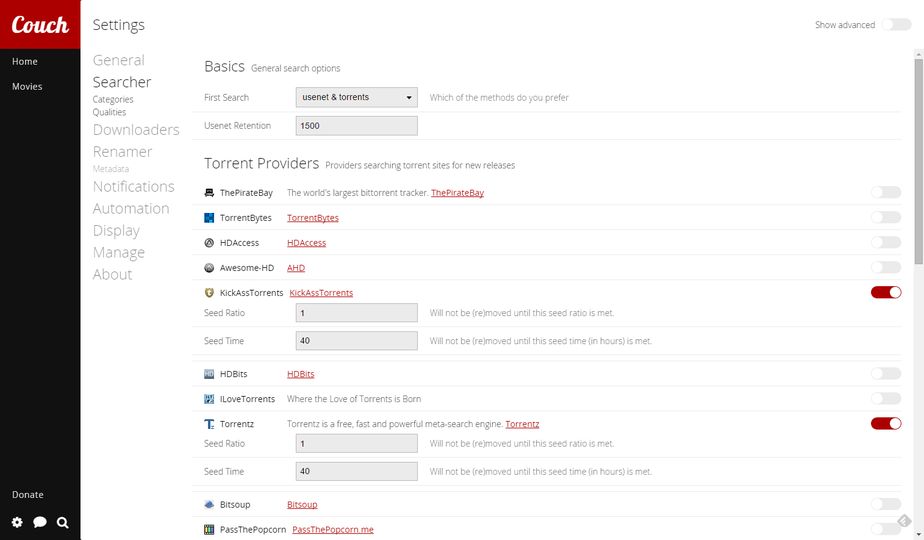Open Torrentz link
Screen dimensions: 924x540
pos(522,424)
